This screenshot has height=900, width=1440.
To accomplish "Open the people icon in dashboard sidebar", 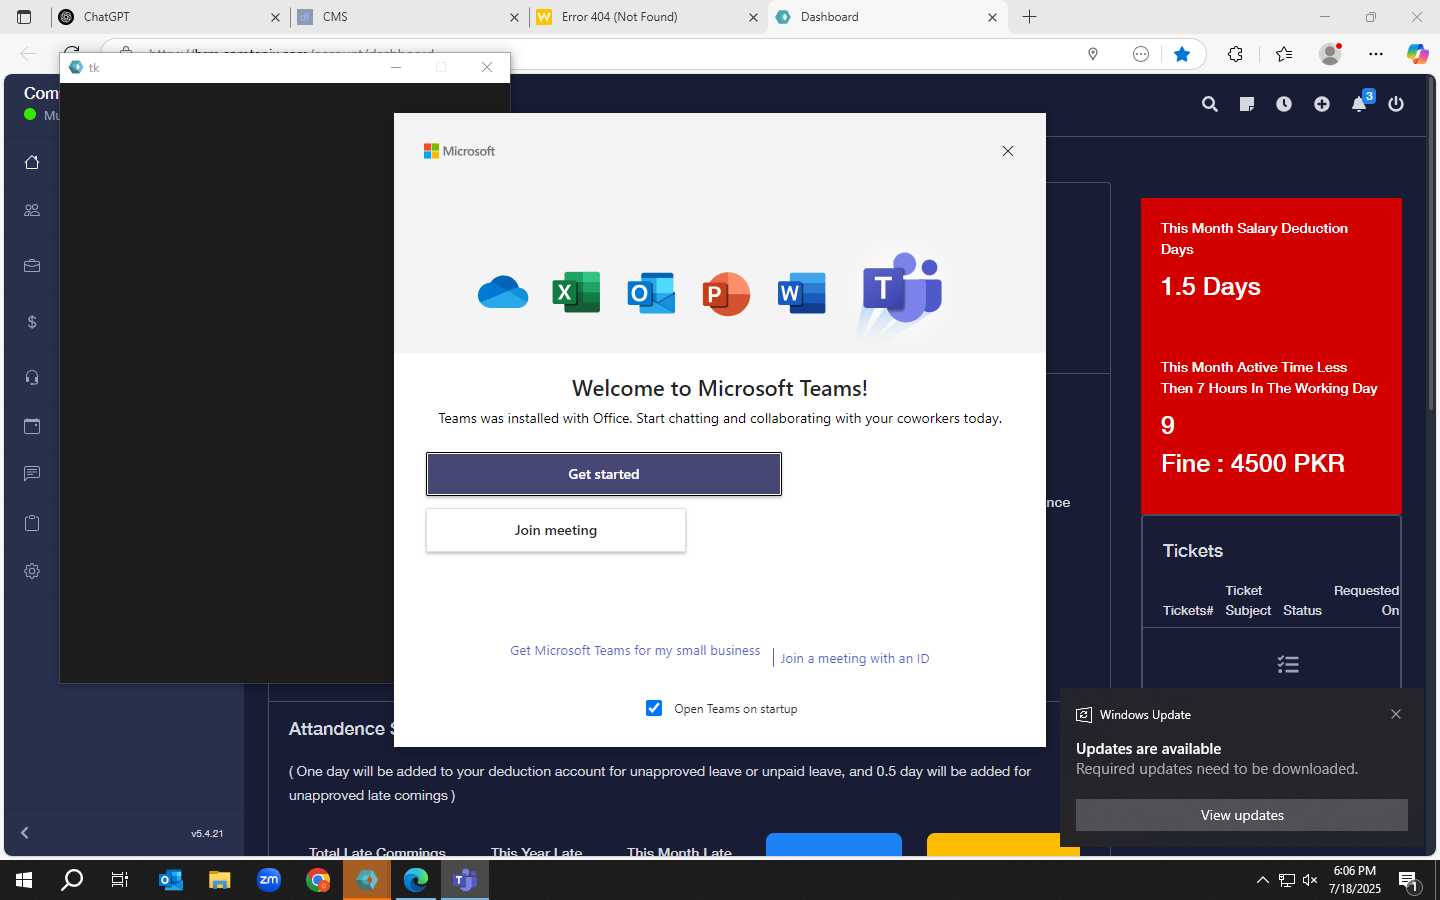I will (x=32, y=210).
